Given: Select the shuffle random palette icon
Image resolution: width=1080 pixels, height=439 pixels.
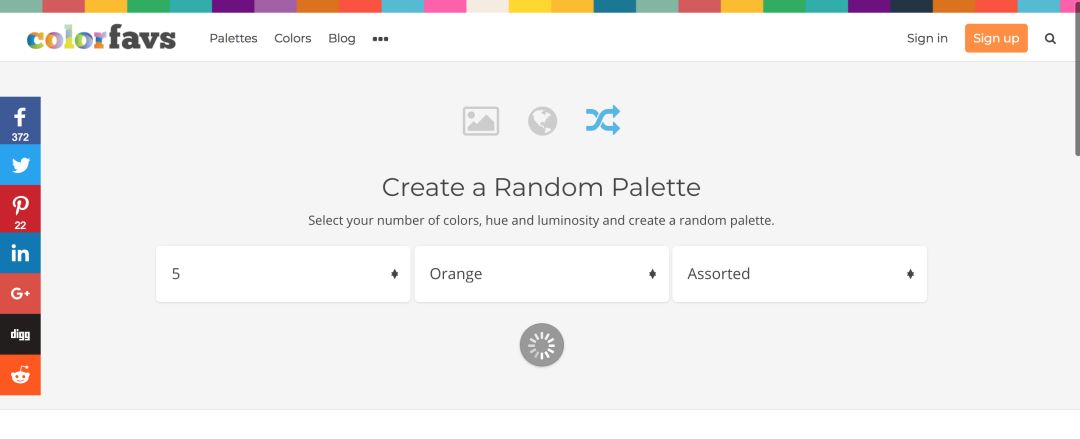Looking at the screenshot, I should point(603,121).
